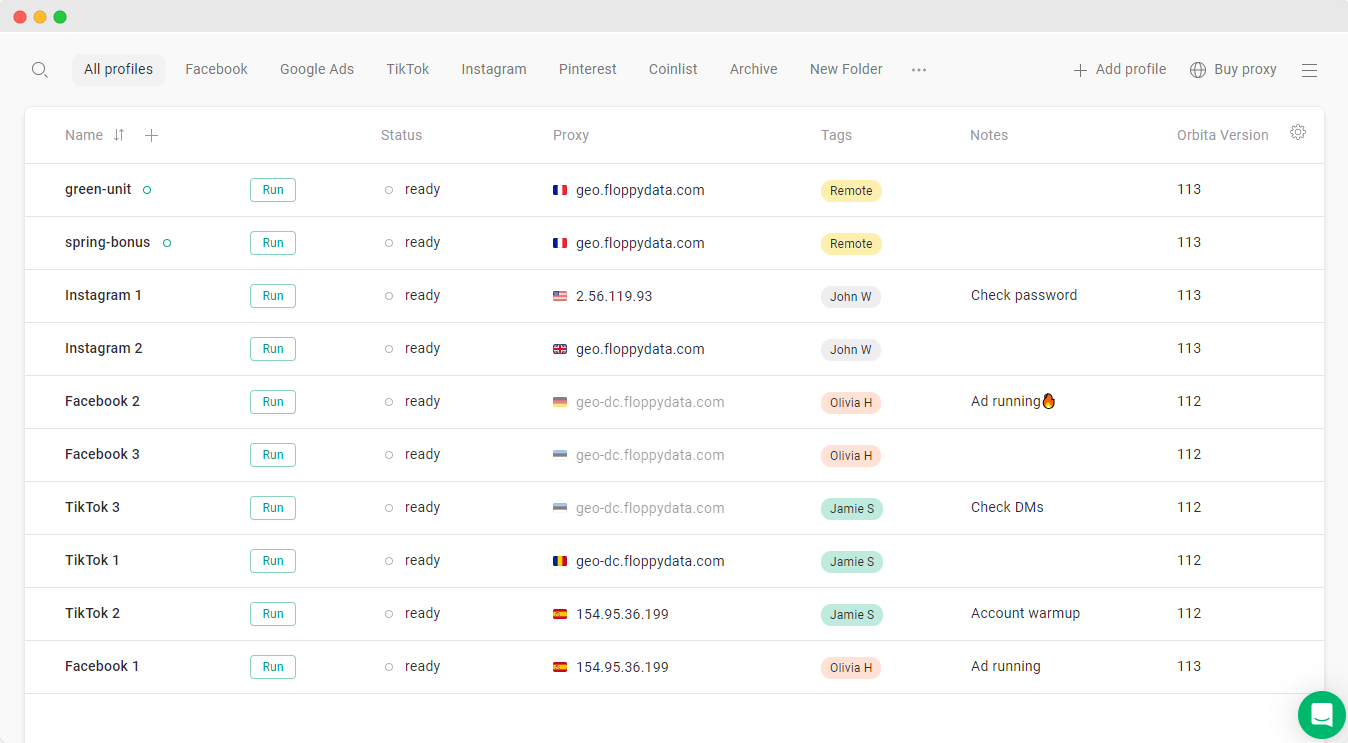The height and width of the screenshot is (743, 1348).
Task: Open table column settings gear icon
Action: tap(1298, 132)
